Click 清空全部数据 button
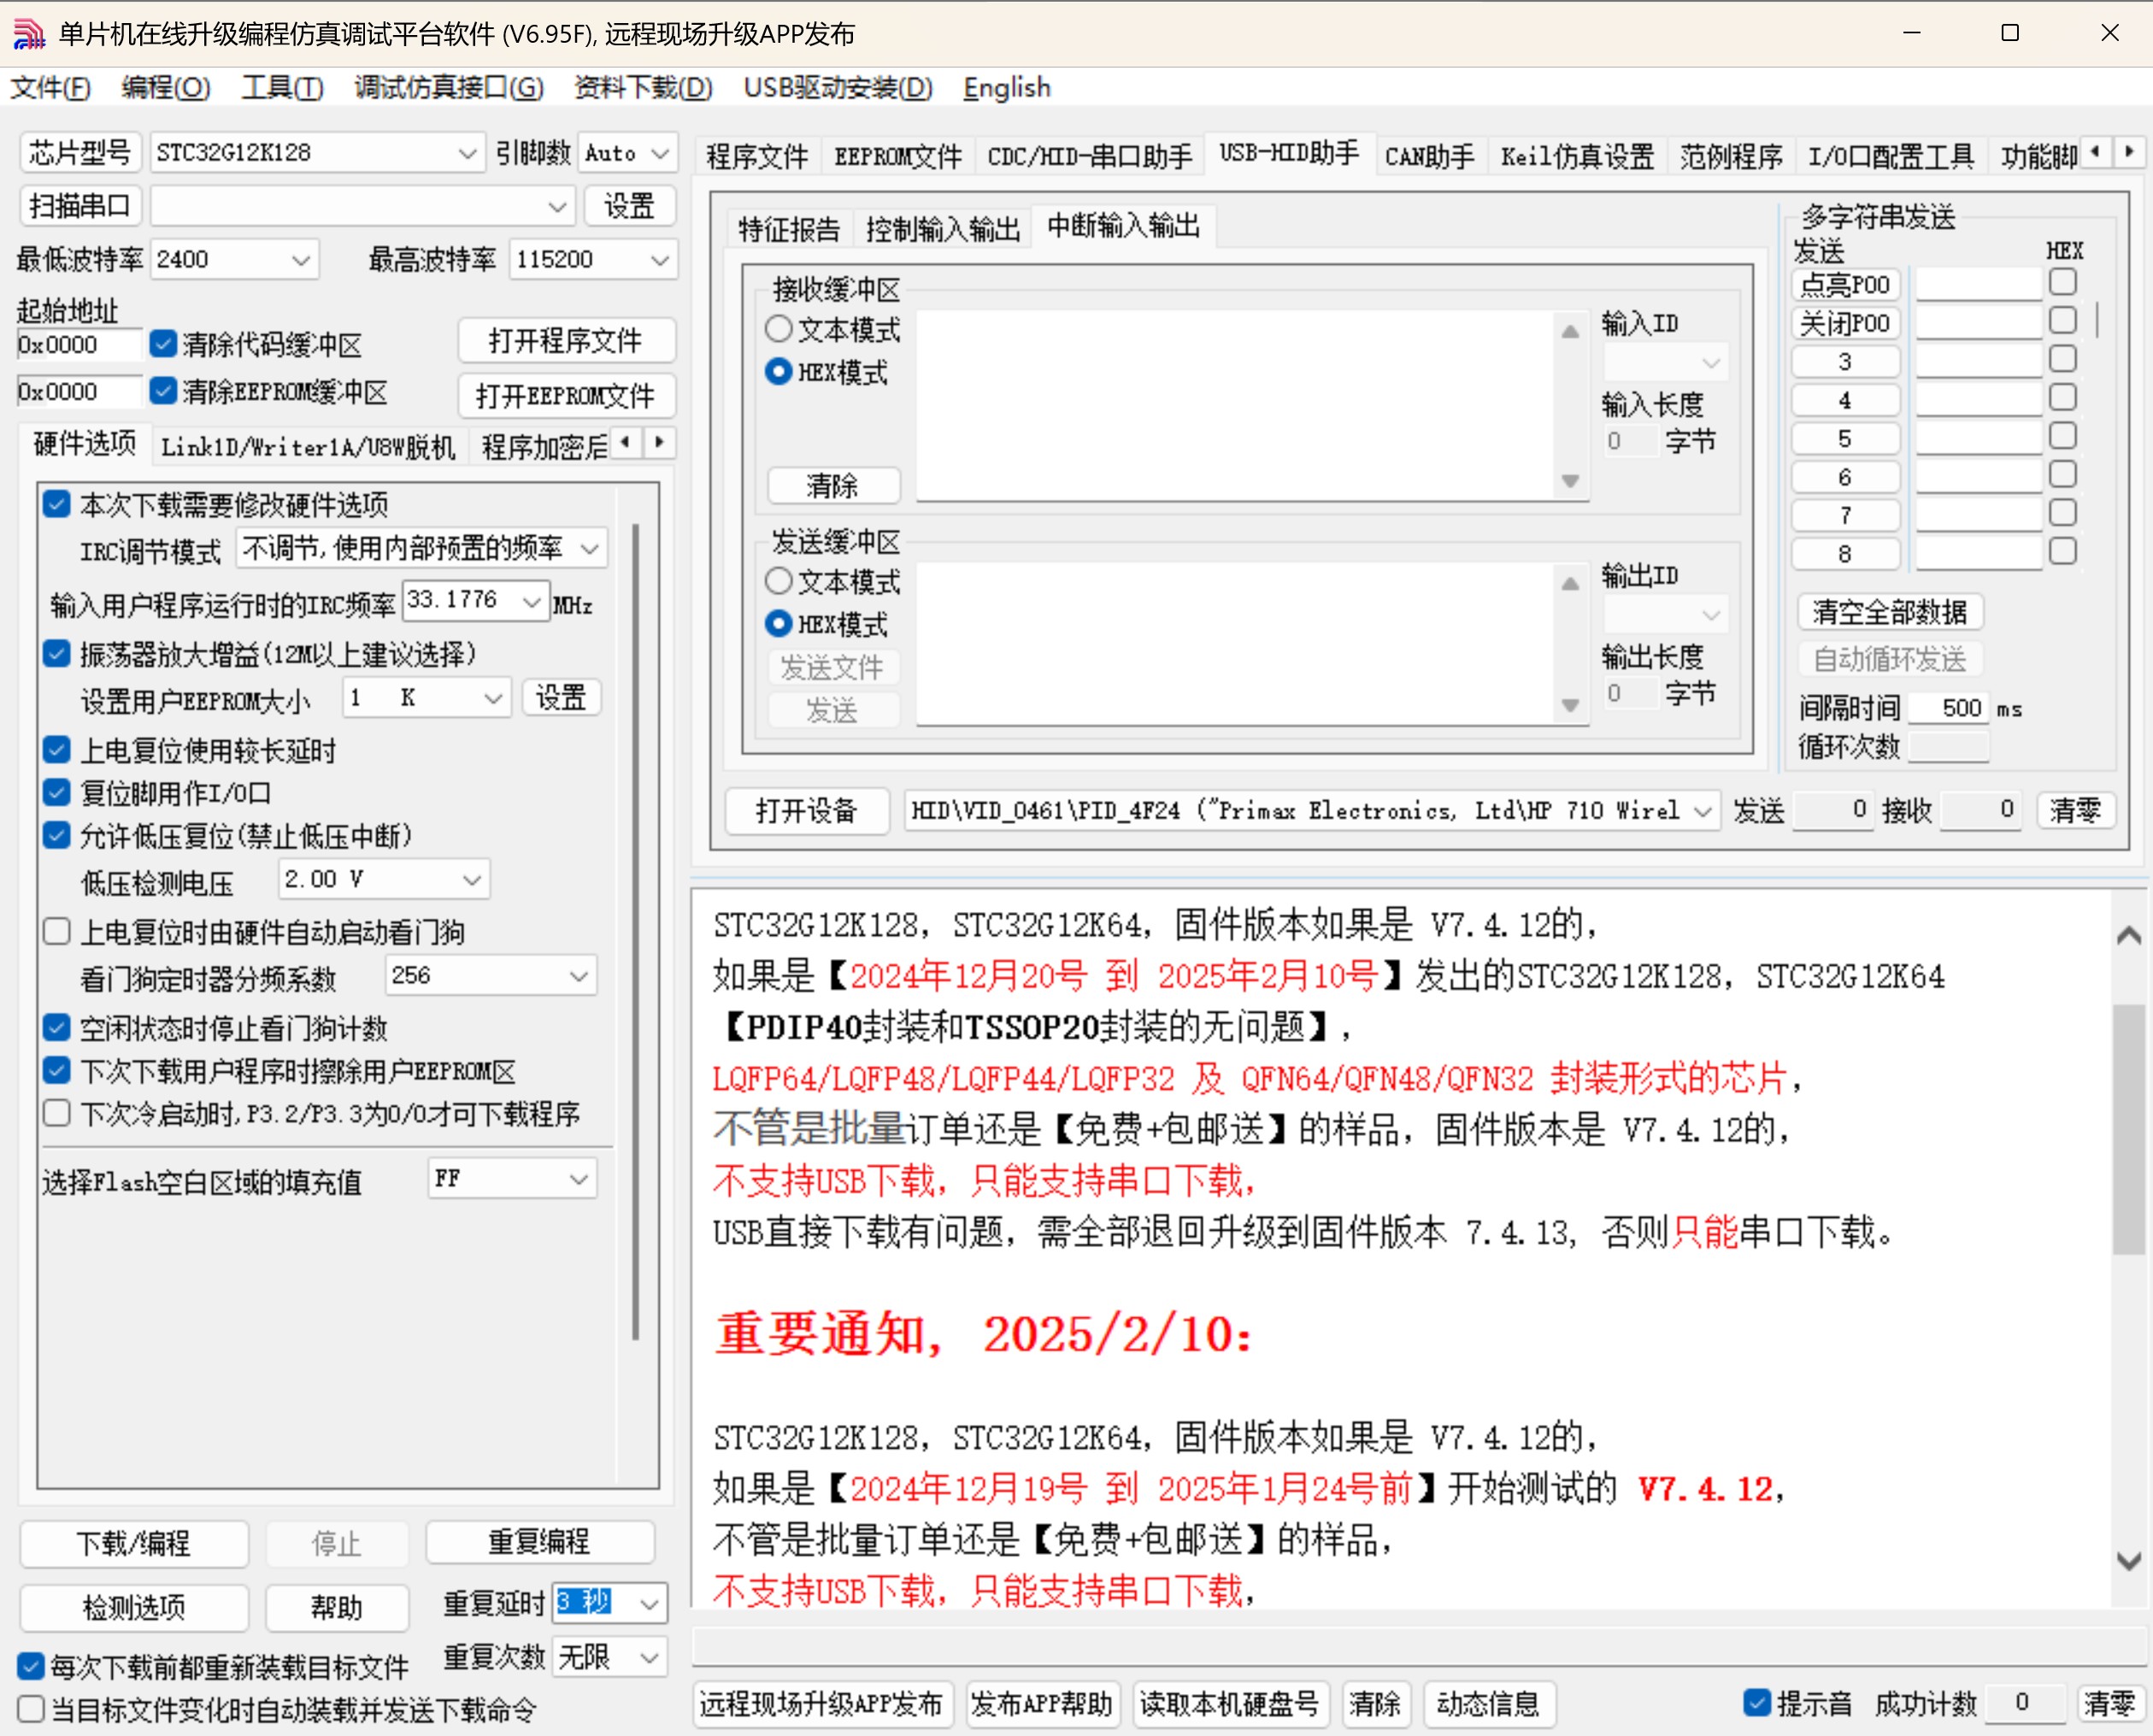 pyautogui.click(x=1890, y=611)
